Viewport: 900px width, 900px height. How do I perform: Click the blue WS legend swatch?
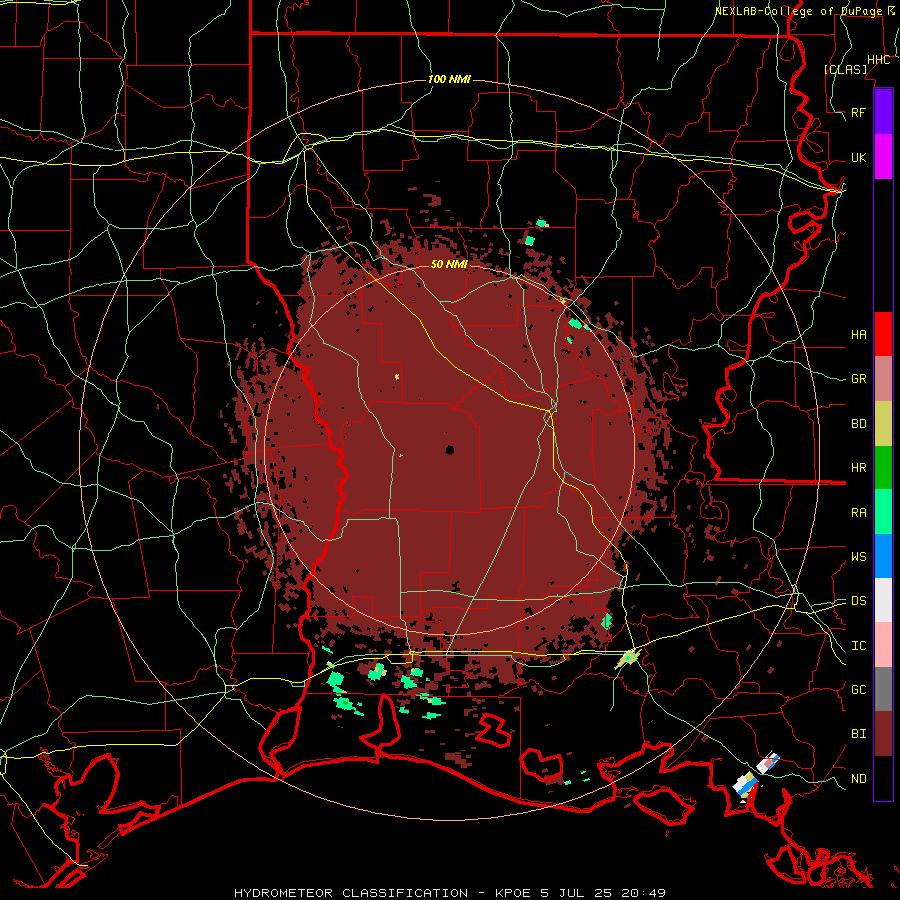(883, 556)
